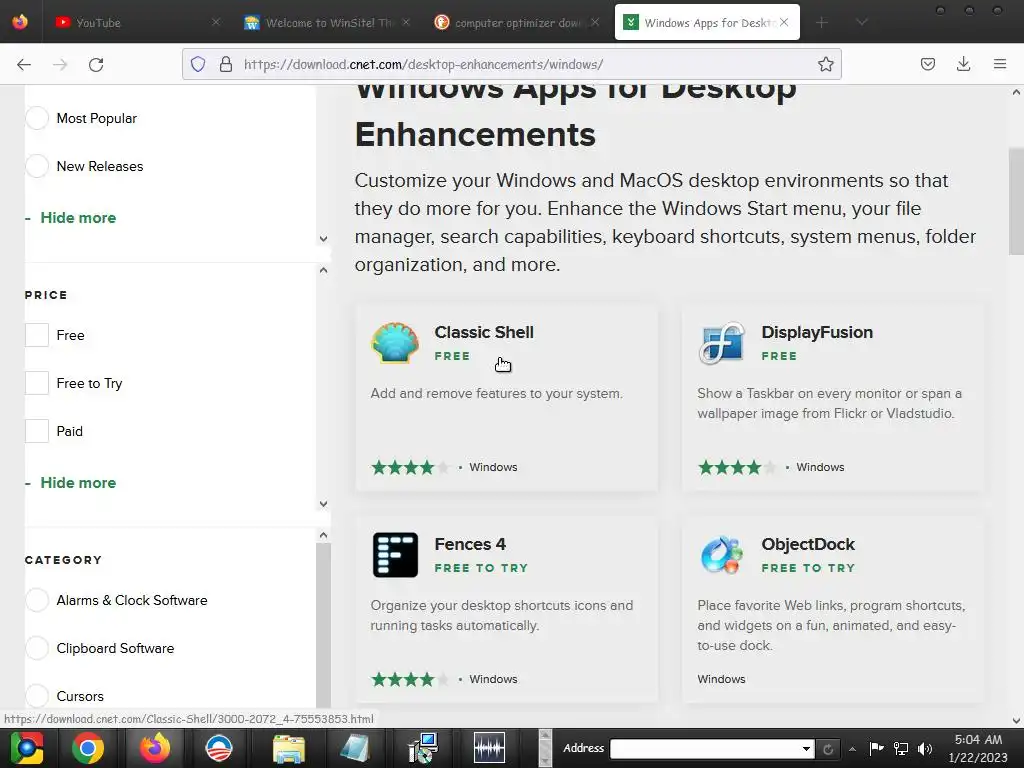Reload the current page

tap(96, 64)
